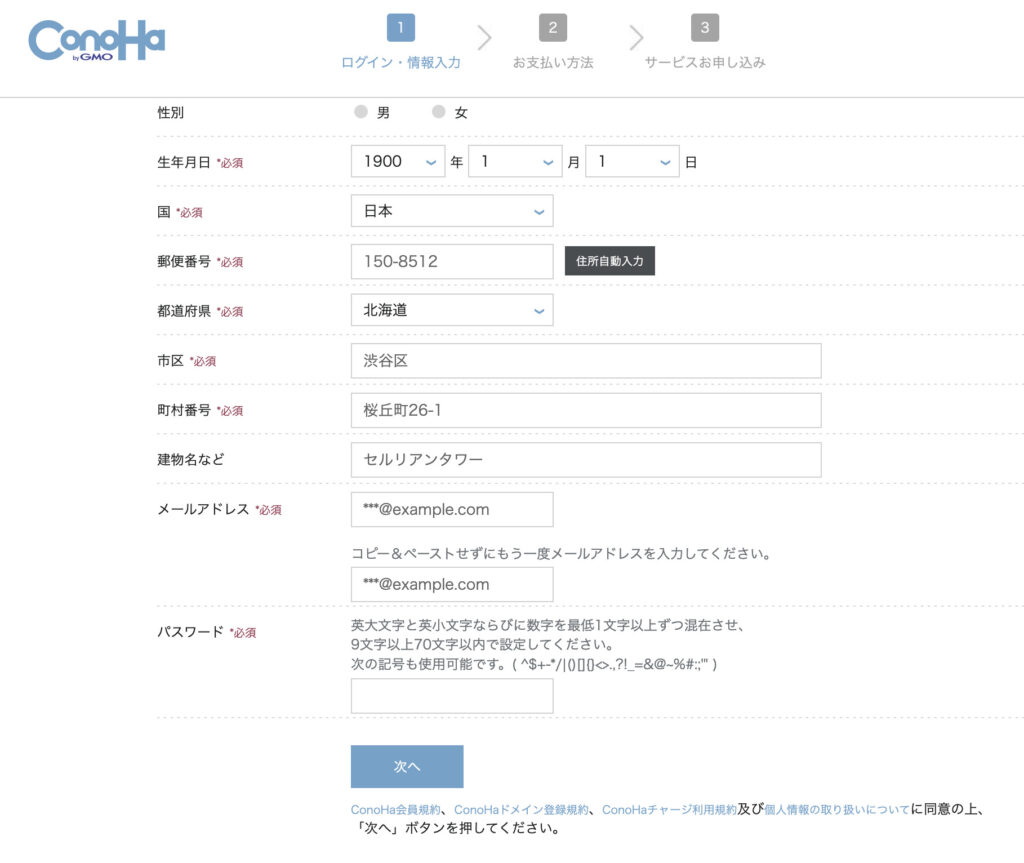The image size is (1024, 863).
Task: Open the ConoHa会員規約 link
Action: click(x=396, y=809)
